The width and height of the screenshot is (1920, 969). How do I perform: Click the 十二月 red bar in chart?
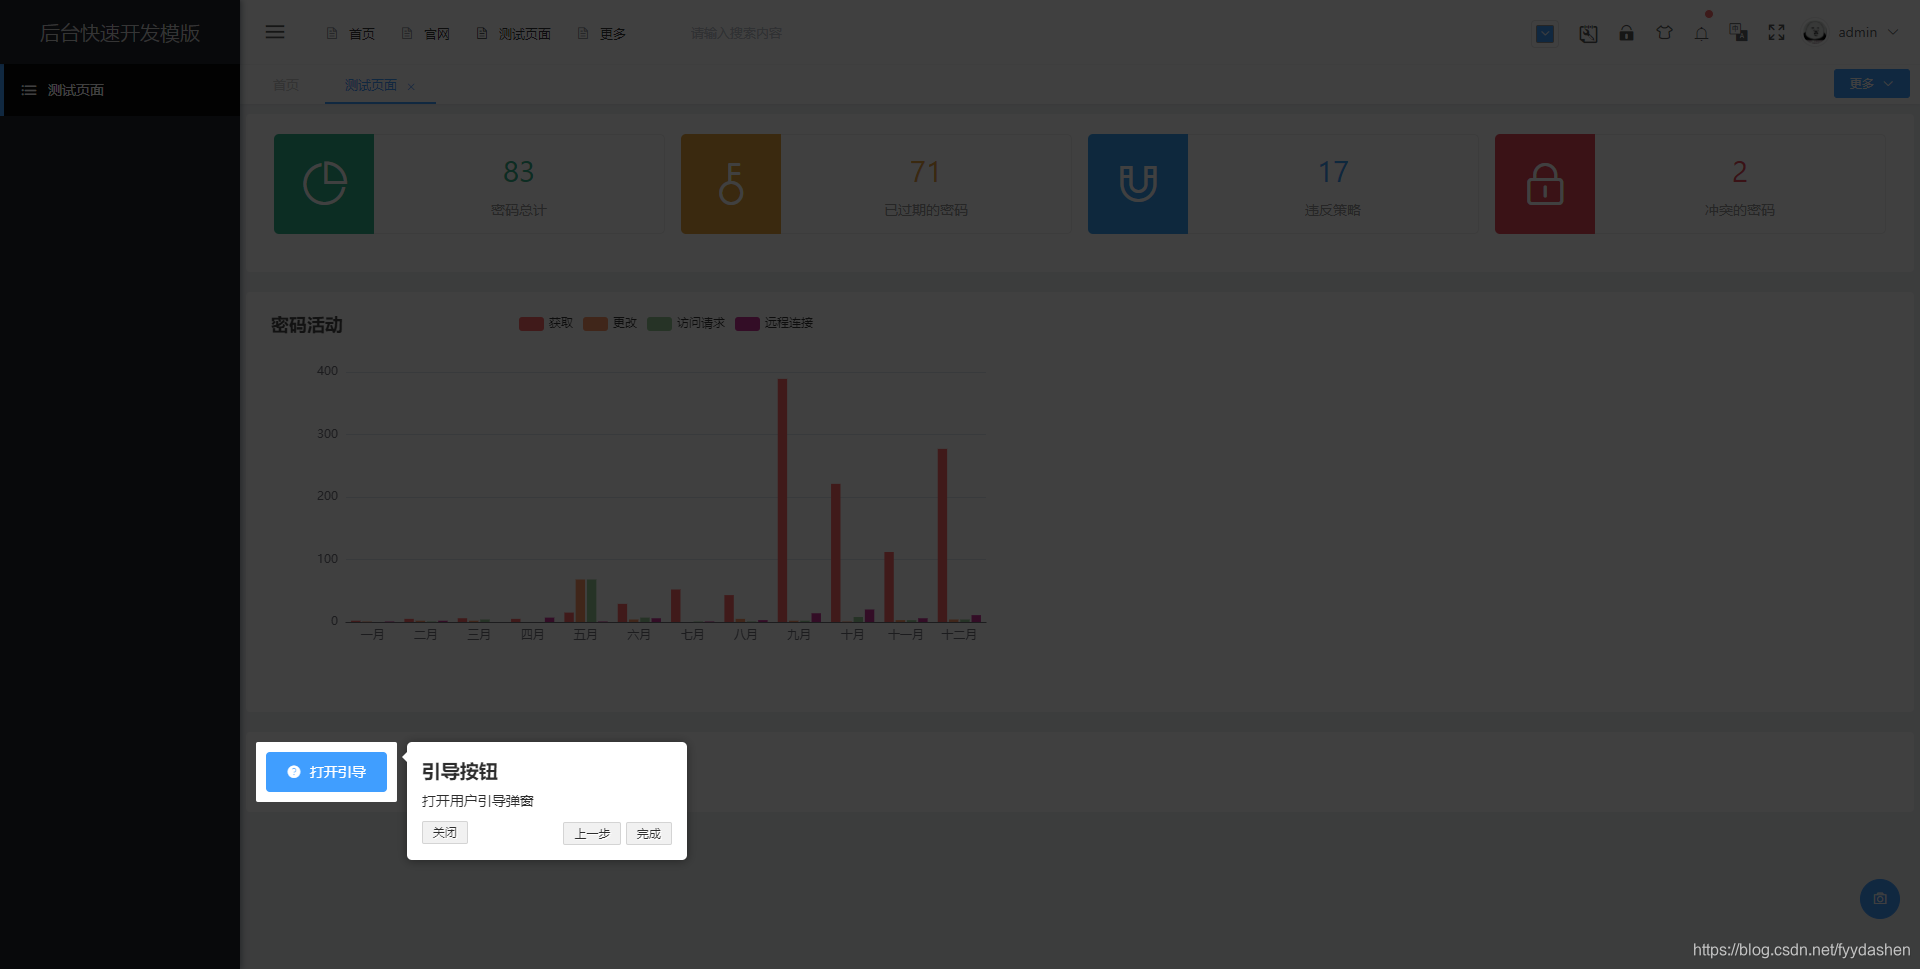pyautogui.click(x=942, y=535)
